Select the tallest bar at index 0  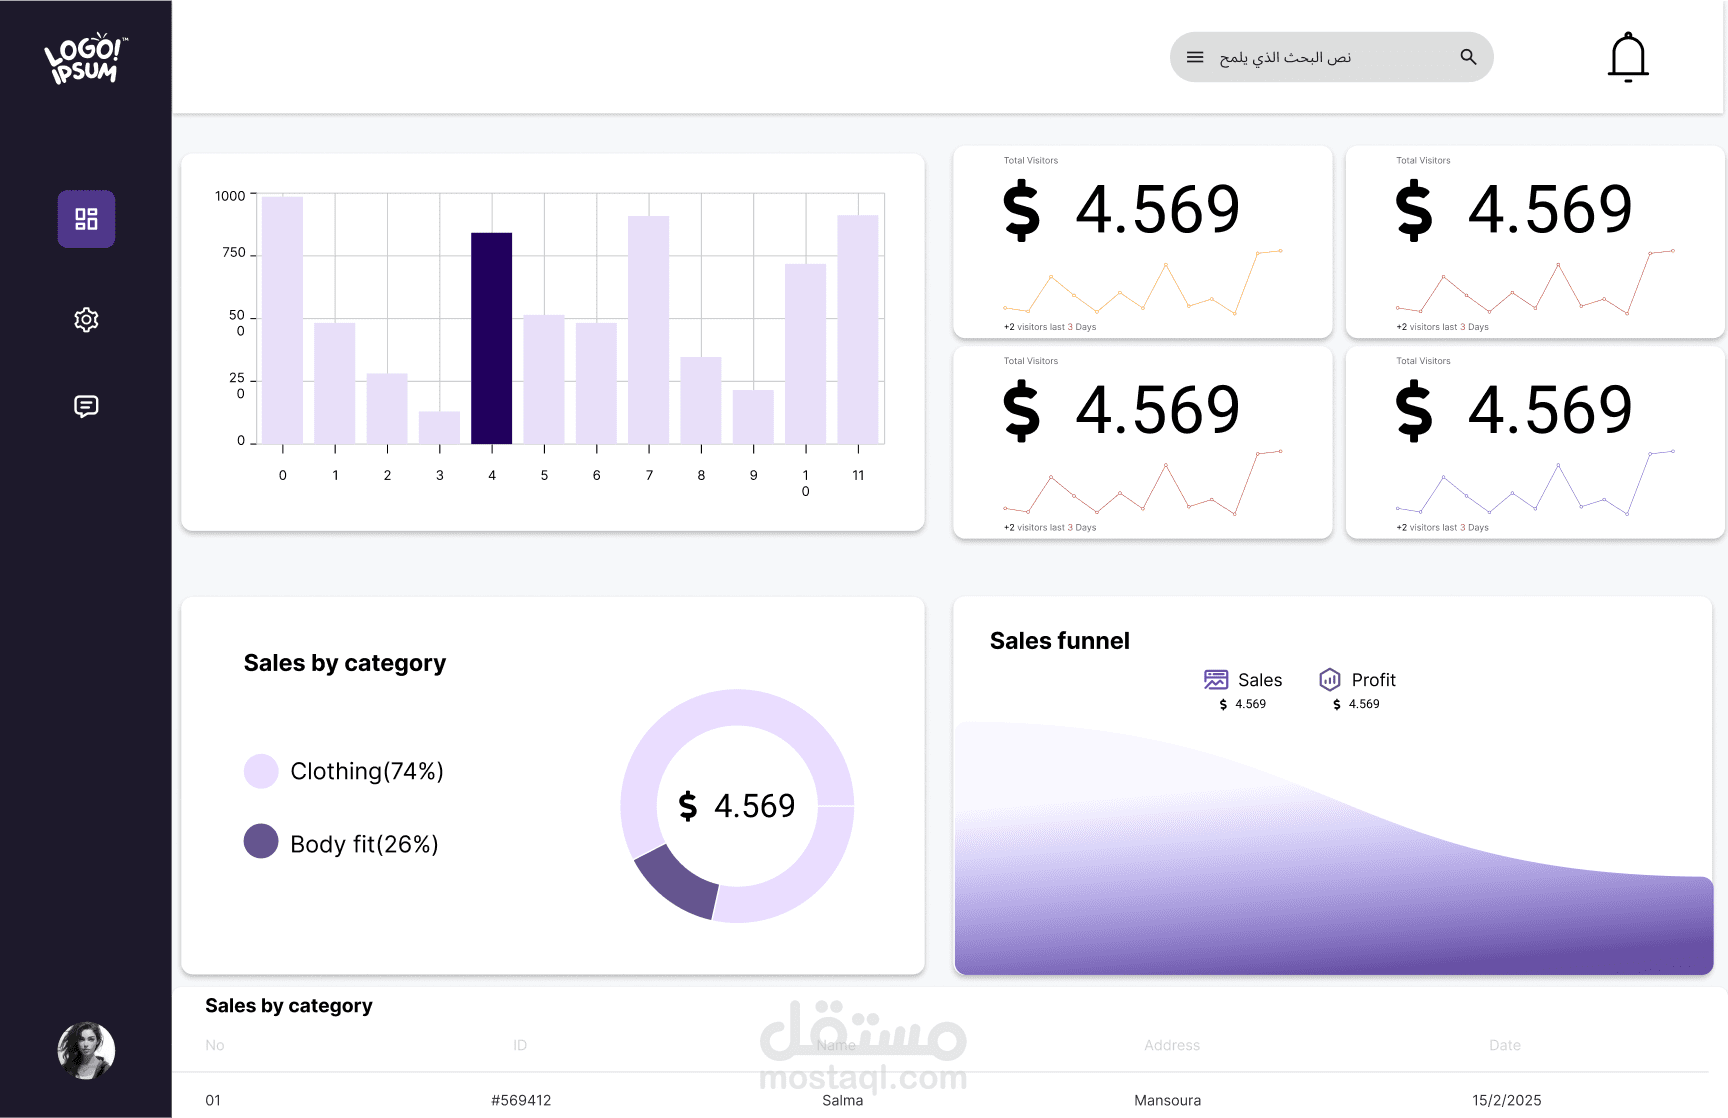pyautogui.click(x=283, y=320)
